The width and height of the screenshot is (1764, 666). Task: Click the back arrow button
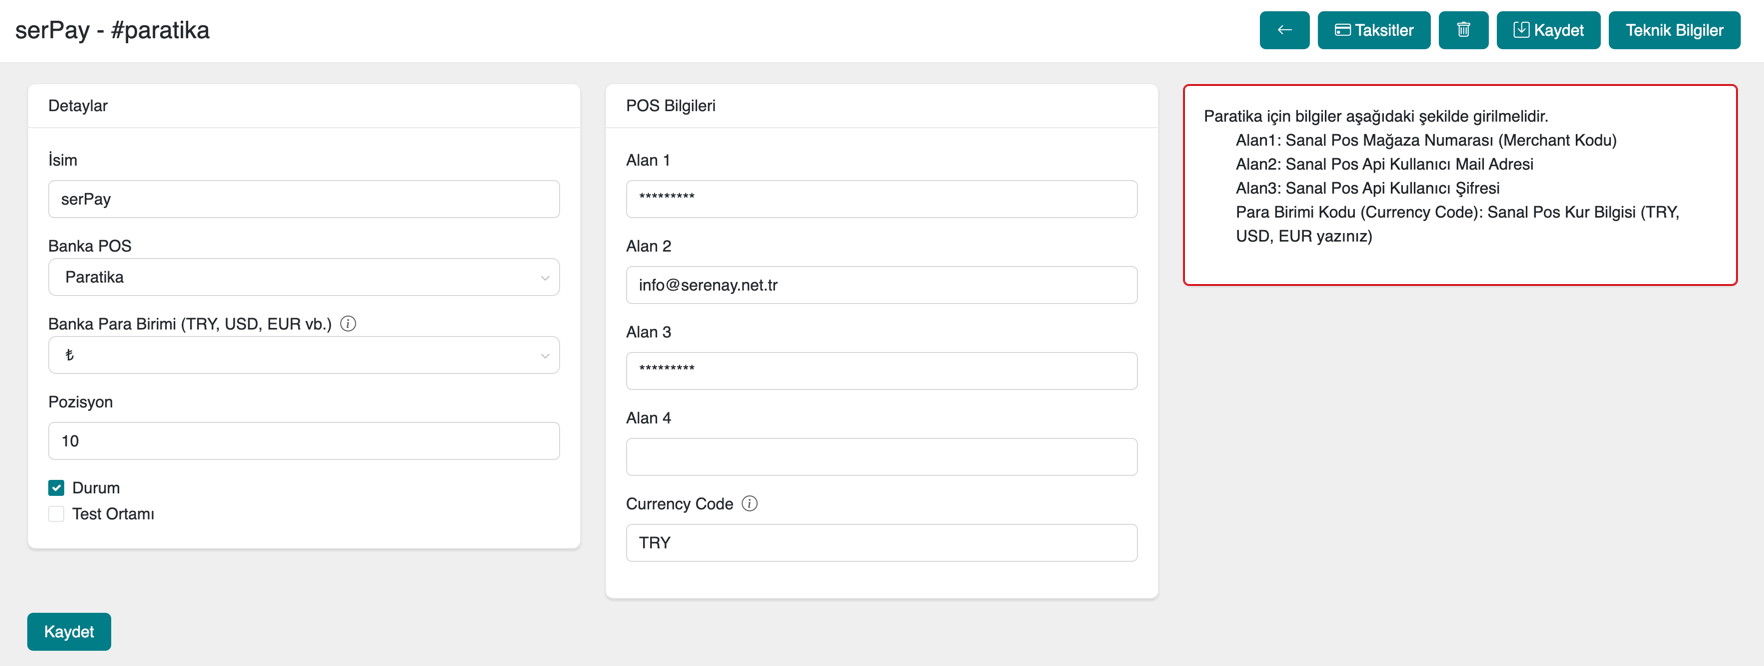[x=1284, y=30]
